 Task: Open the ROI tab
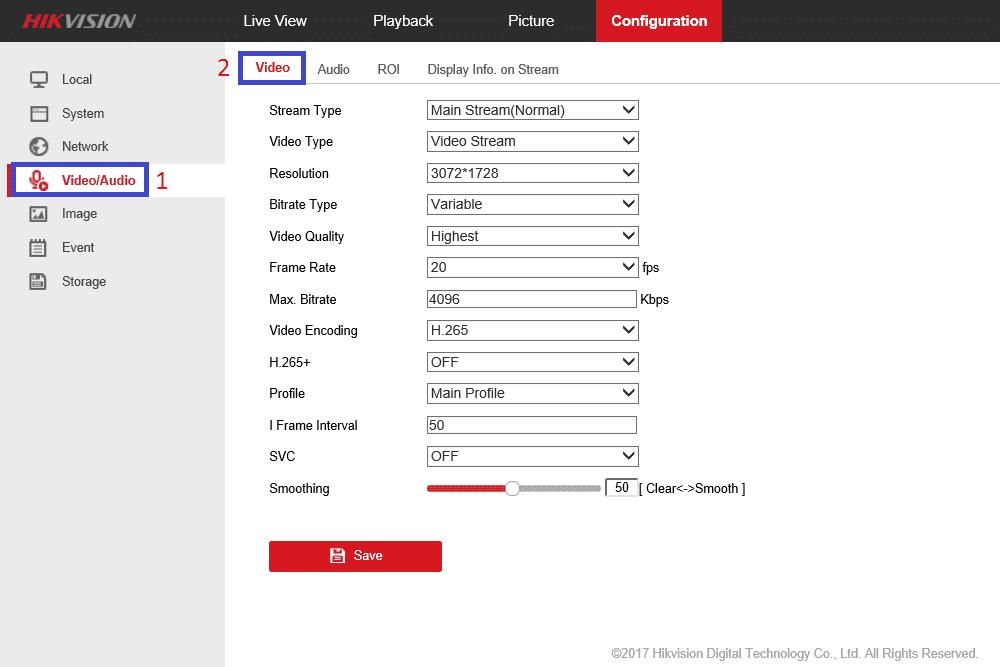click(388, 70)
